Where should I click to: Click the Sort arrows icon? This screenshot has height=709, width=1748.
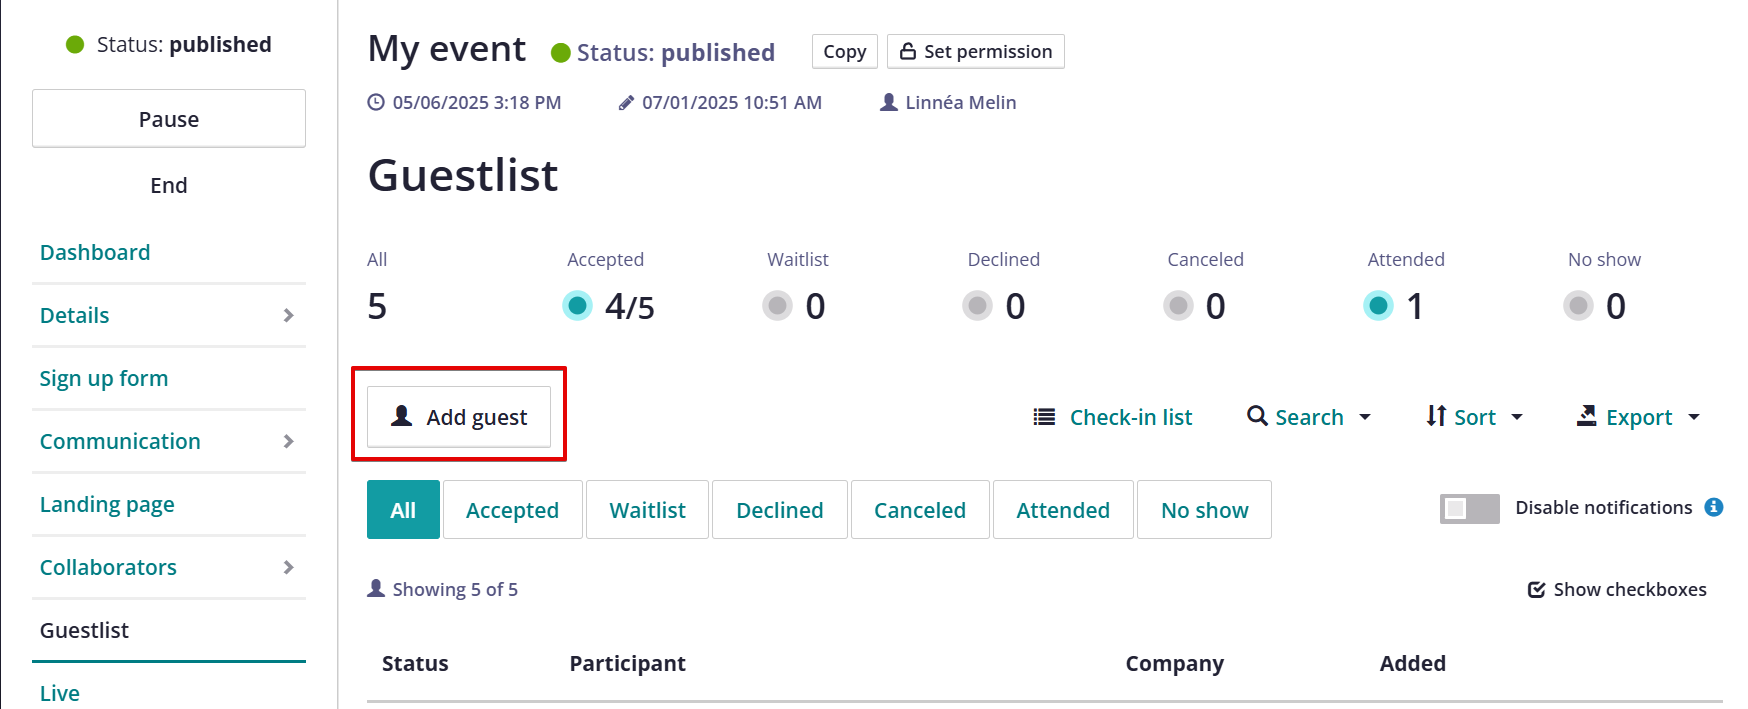tap(1436, 415)
